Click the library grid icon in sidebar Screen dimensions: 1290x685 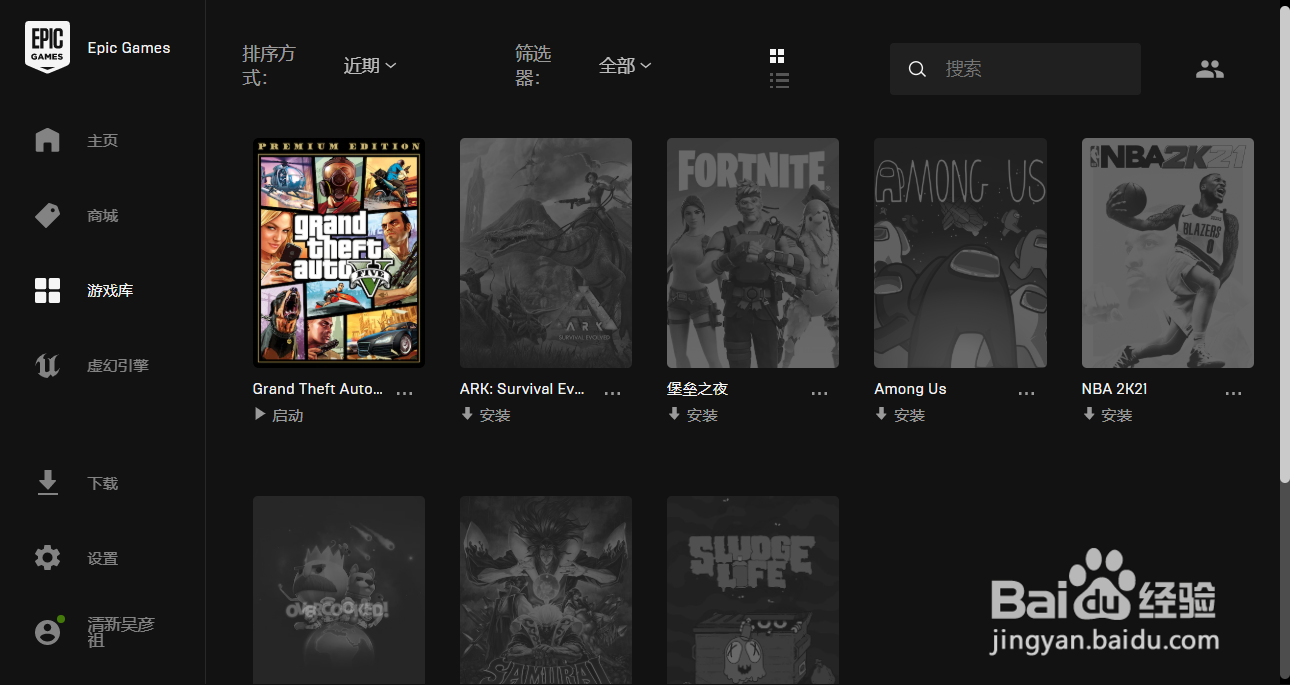[47, 291]
